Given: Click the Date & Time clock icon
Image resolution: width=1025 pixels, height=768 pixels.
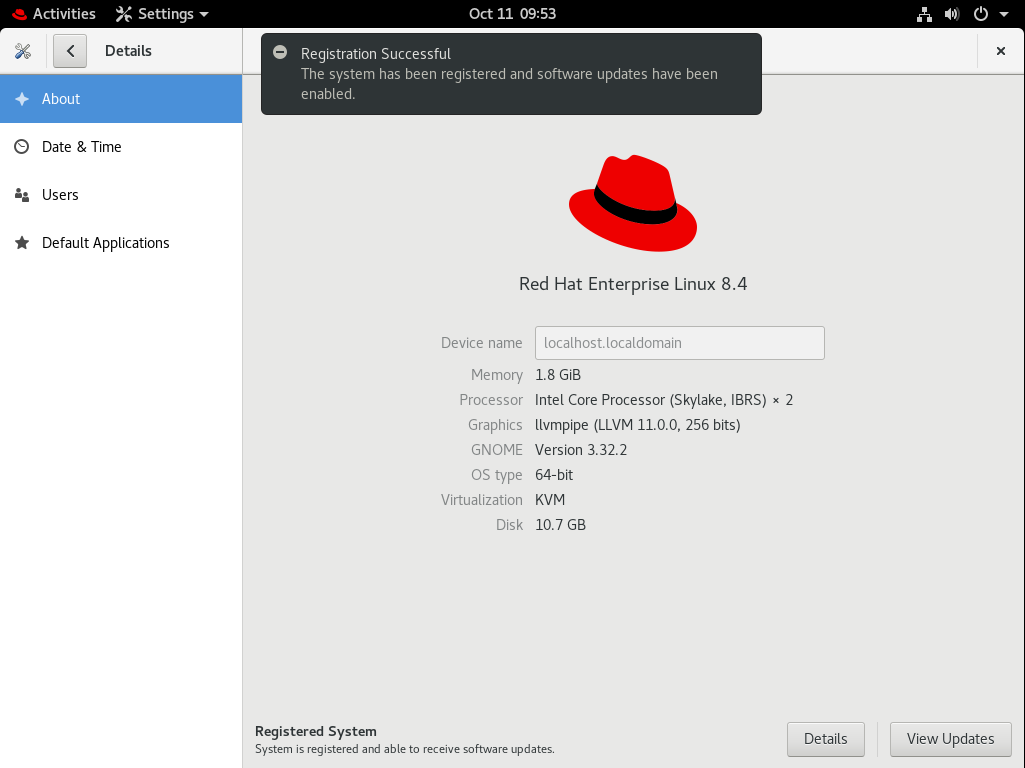Looking at the screenshot, I should pyautogui.click(x=22, y=147).
